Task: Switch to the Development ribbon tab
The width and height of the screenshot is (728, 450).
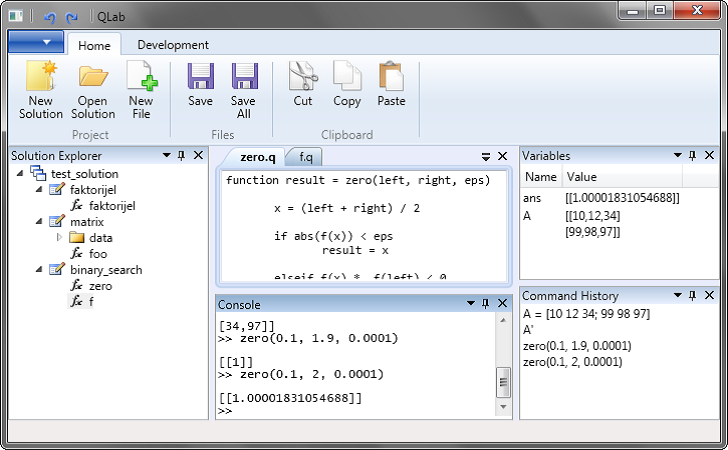Action: pyautogui.click(x=173, y=45)
